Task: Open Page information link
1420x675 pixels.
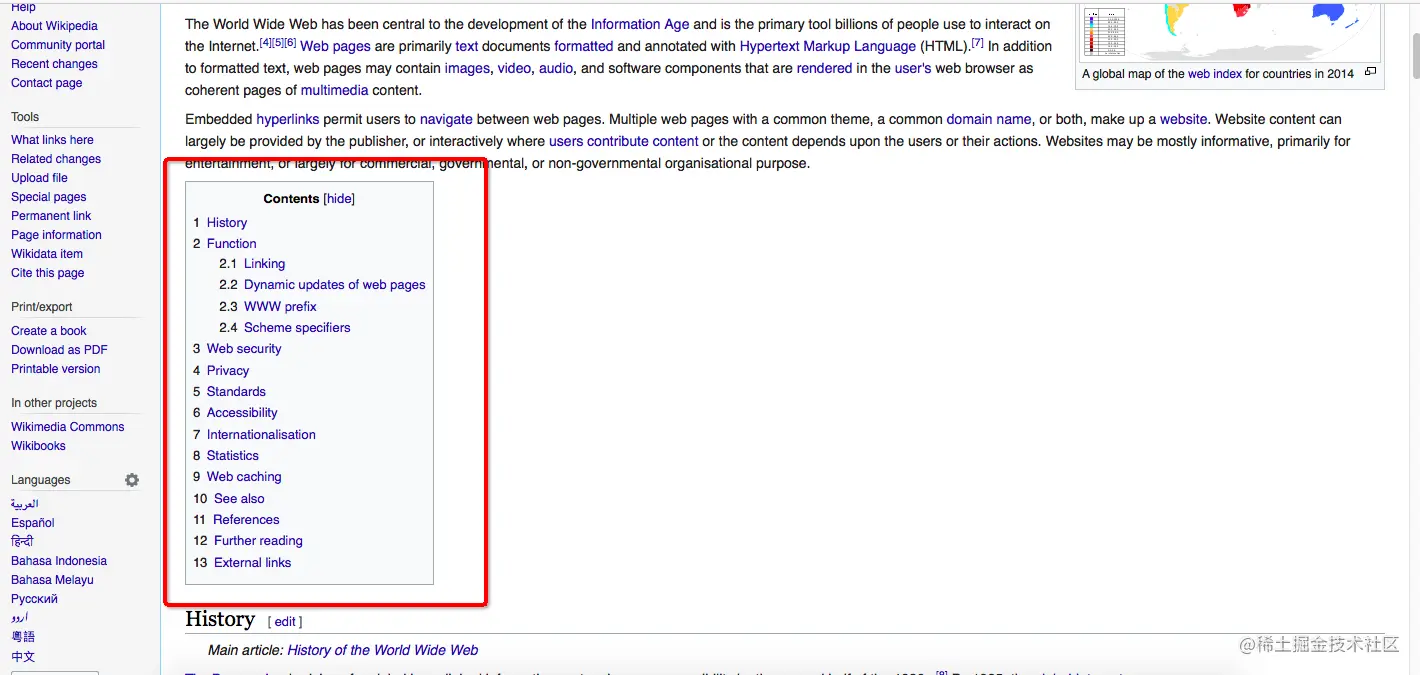Action: click(x=56, y=235)
